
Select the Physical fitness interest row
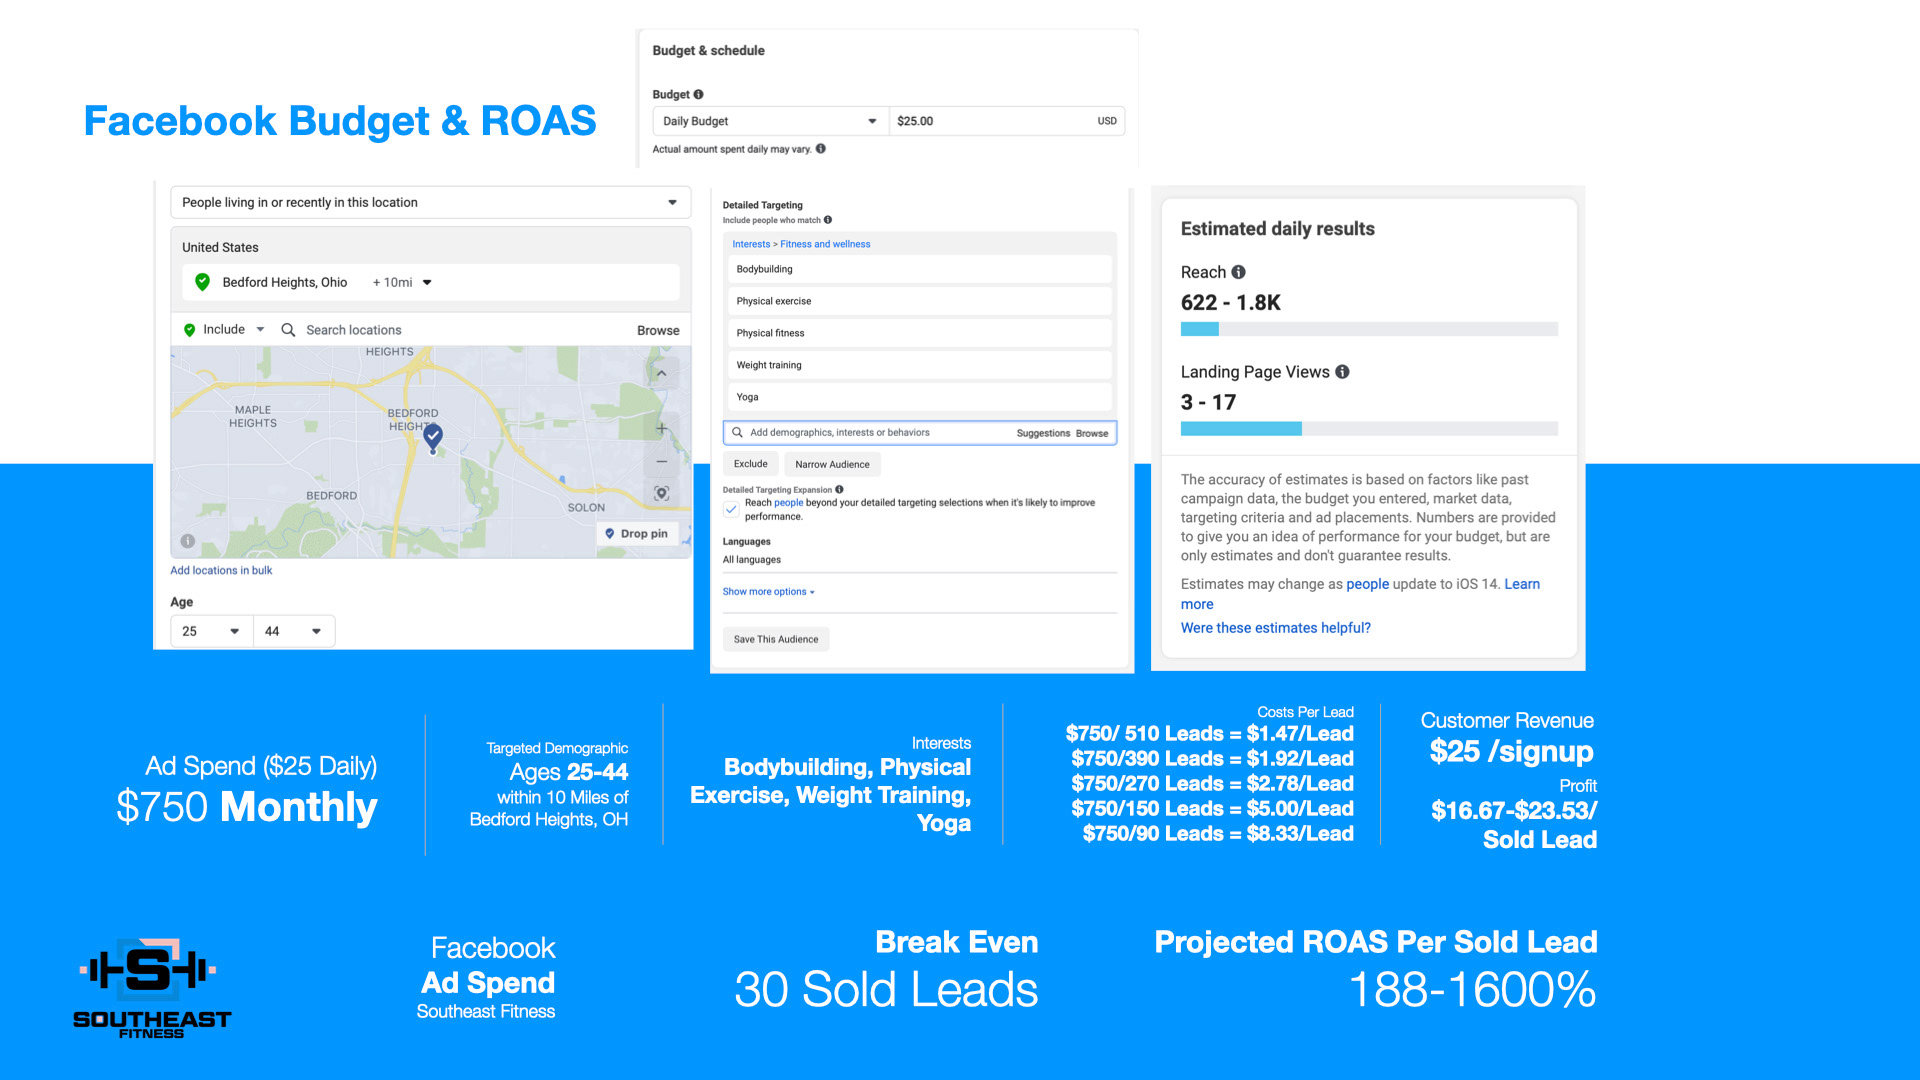tap(919, 333)
